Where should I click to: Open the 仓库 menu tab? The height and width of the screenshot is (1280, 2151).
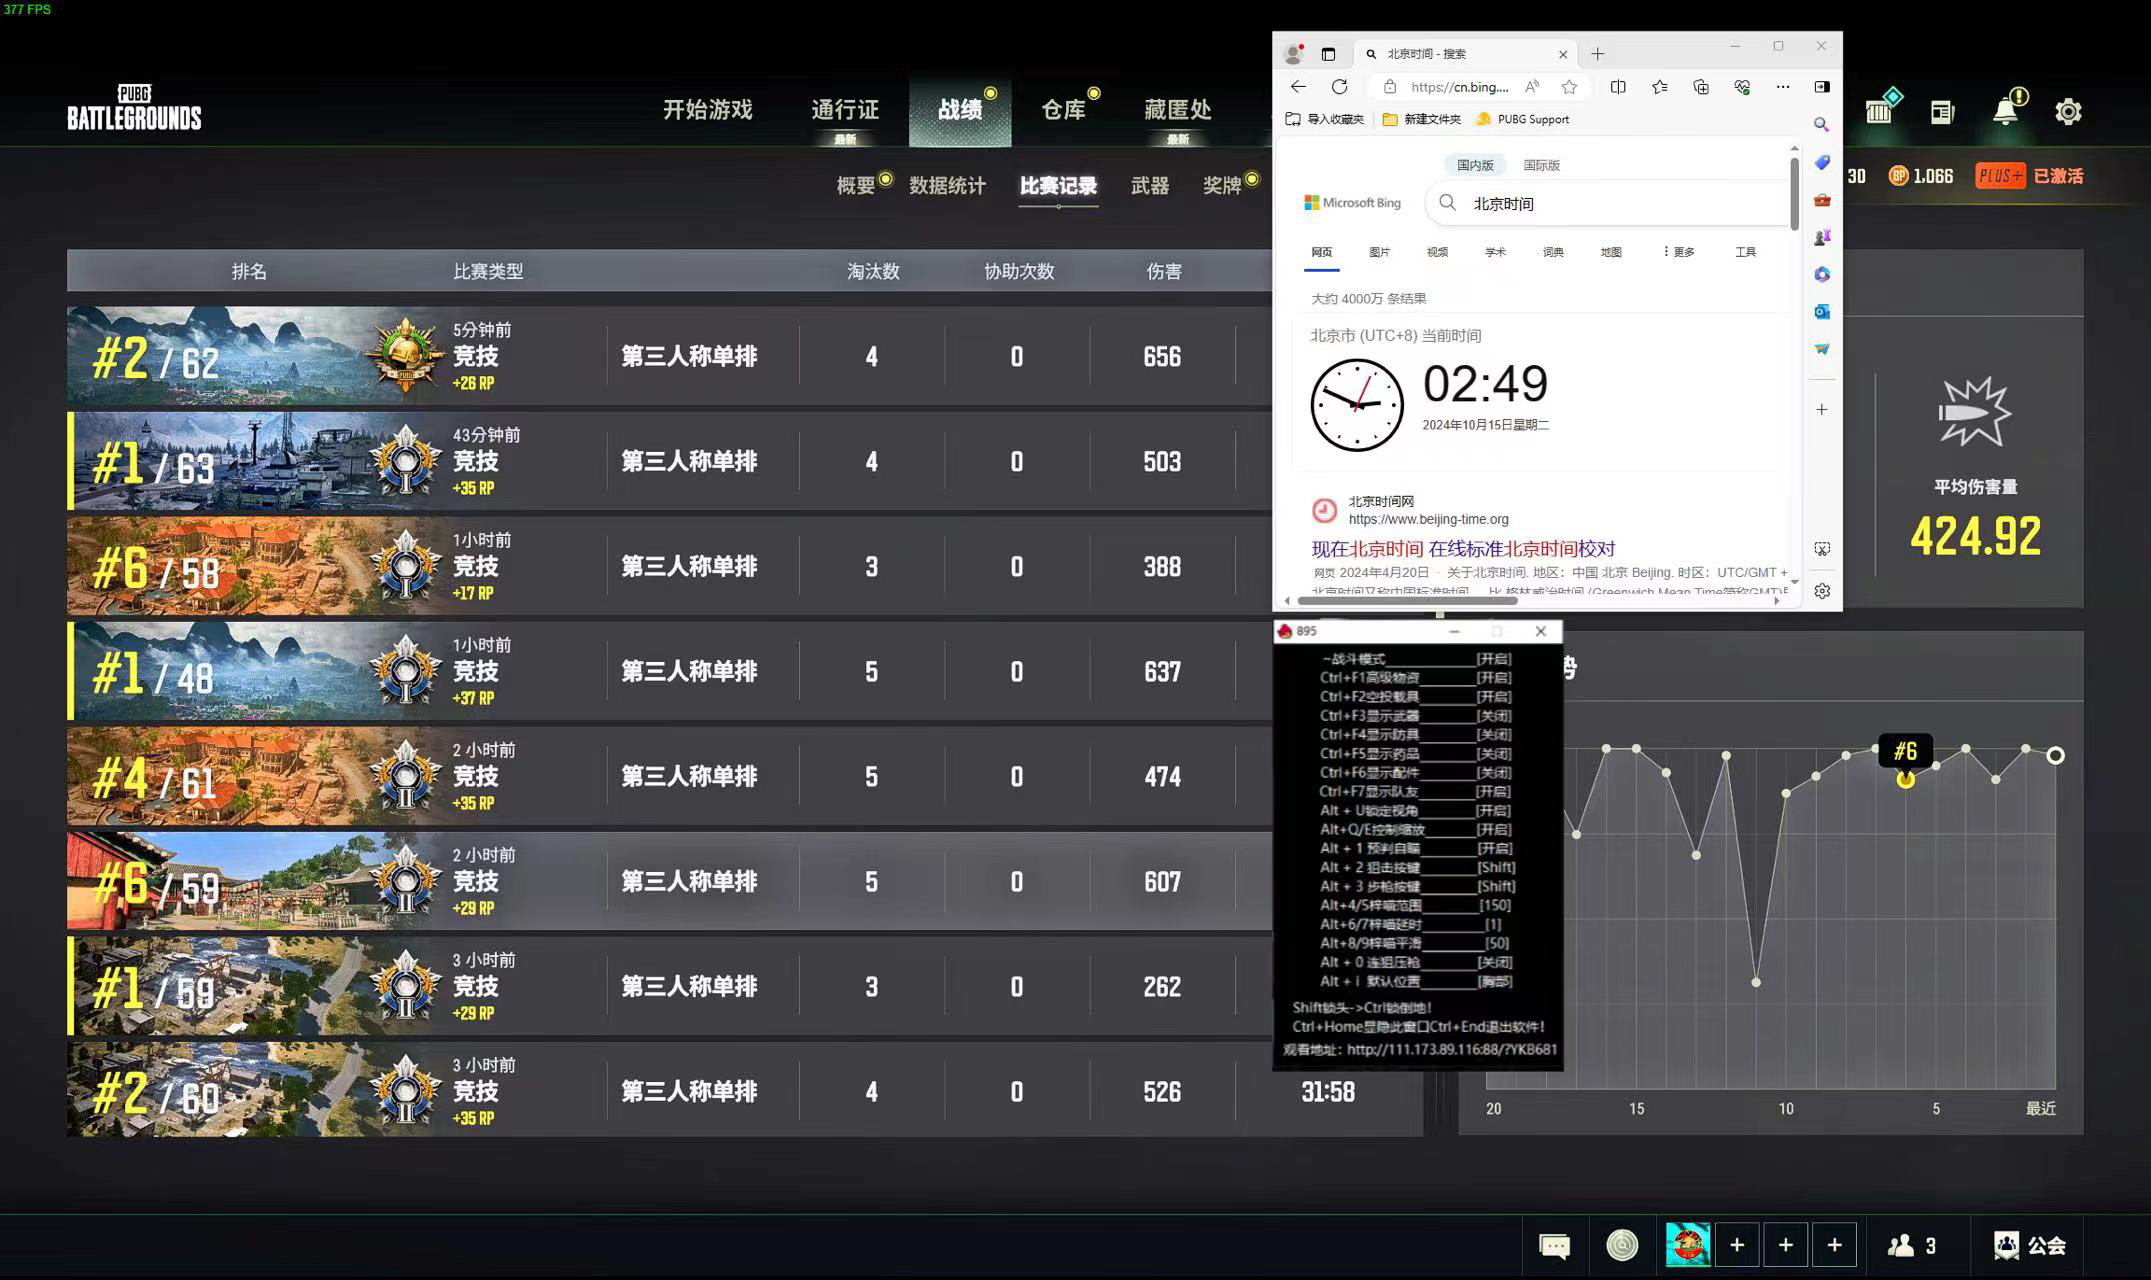1063,110
